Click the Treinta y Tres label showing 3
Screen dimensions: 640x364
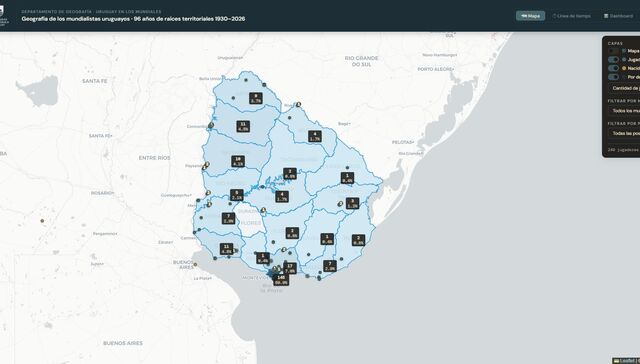pos(352,203)
